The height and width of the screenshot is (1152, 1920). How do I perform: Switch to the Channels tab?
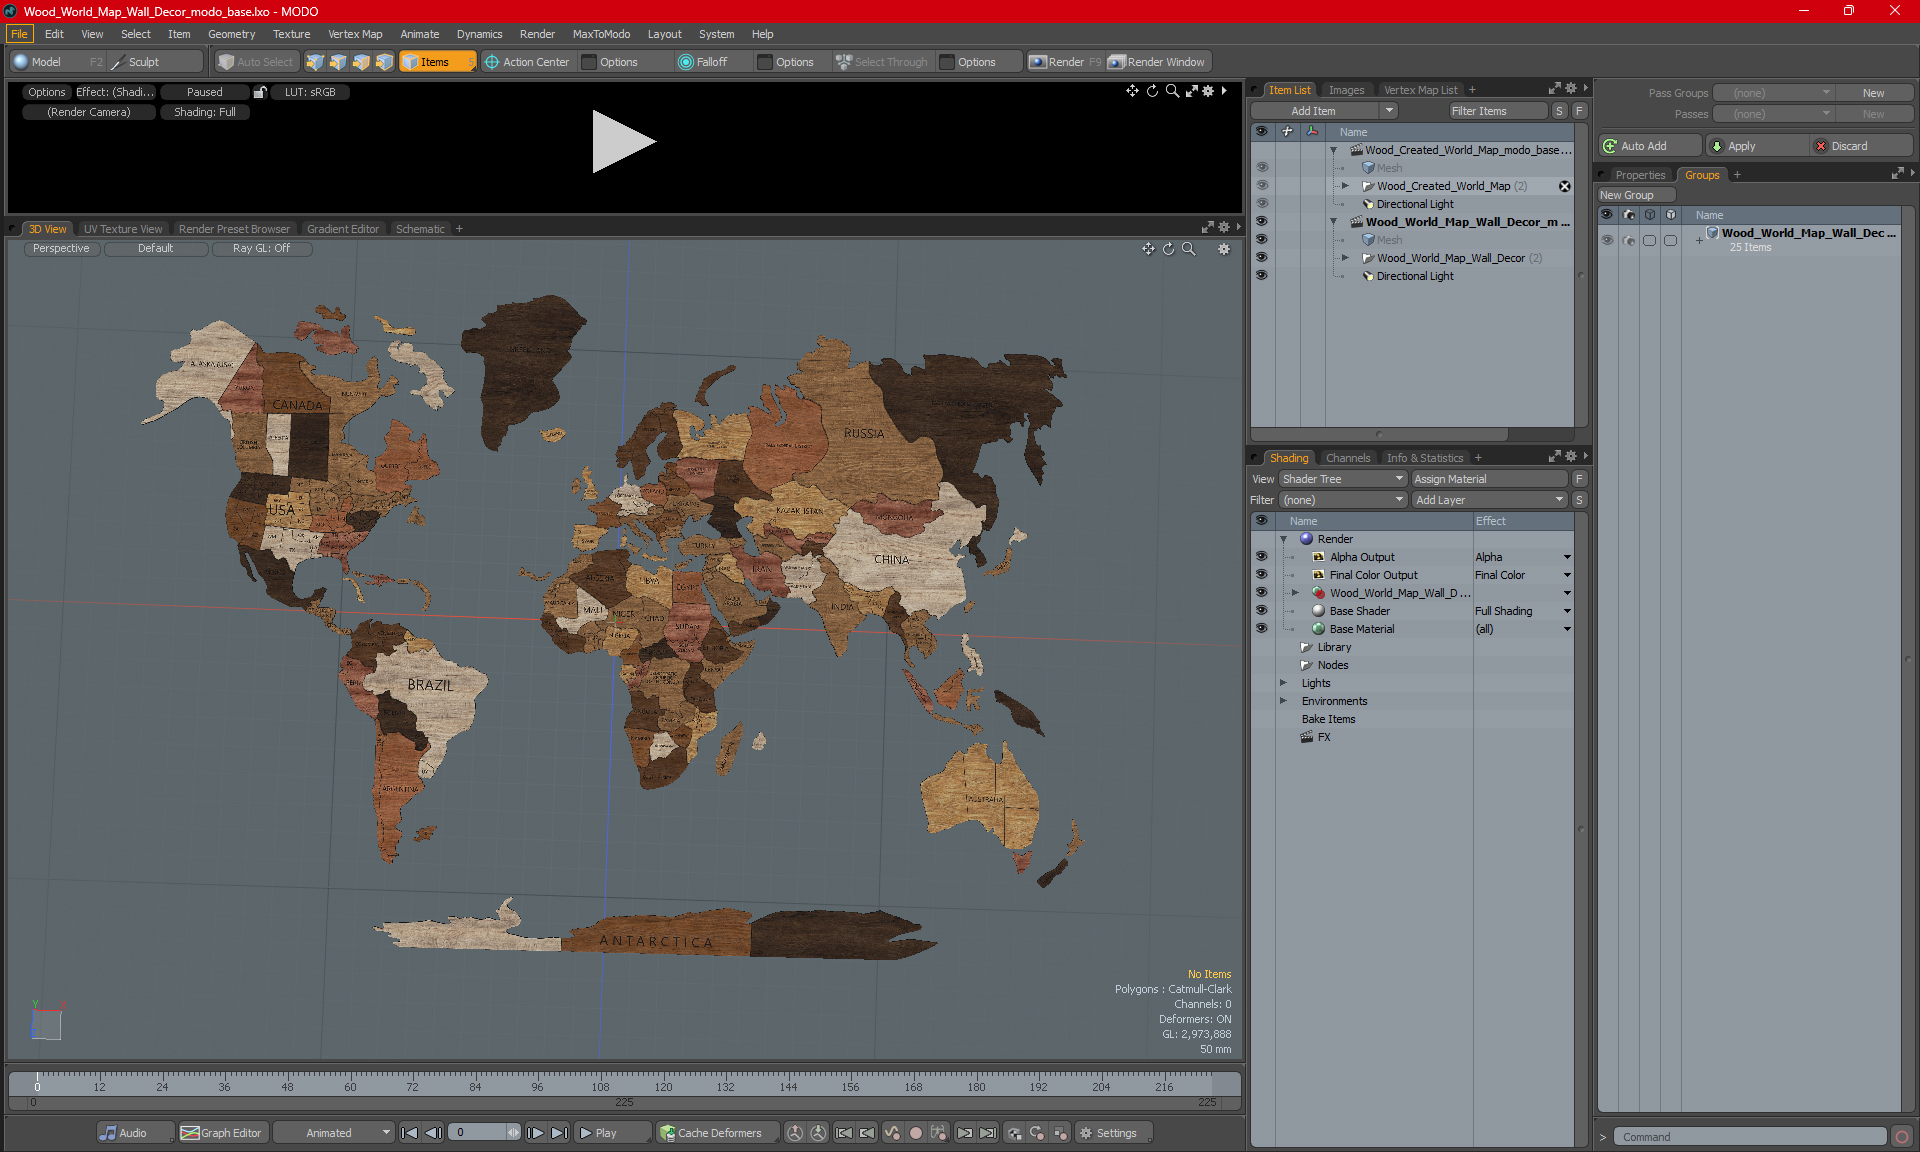click(x=1347, y=458)
